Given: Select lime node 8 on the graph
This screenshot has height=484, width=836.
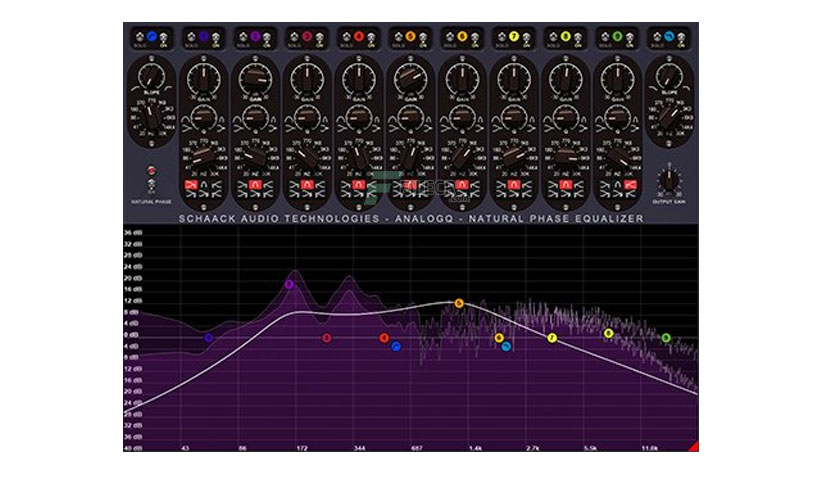Looking at the screenshot, I should coord(608,334).
